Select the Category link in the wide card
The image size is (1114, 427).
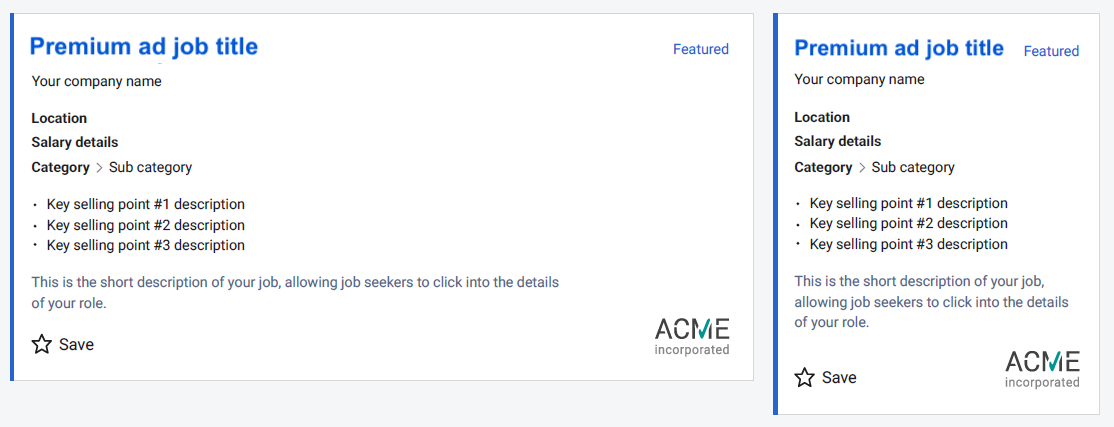tap(60, 167)
